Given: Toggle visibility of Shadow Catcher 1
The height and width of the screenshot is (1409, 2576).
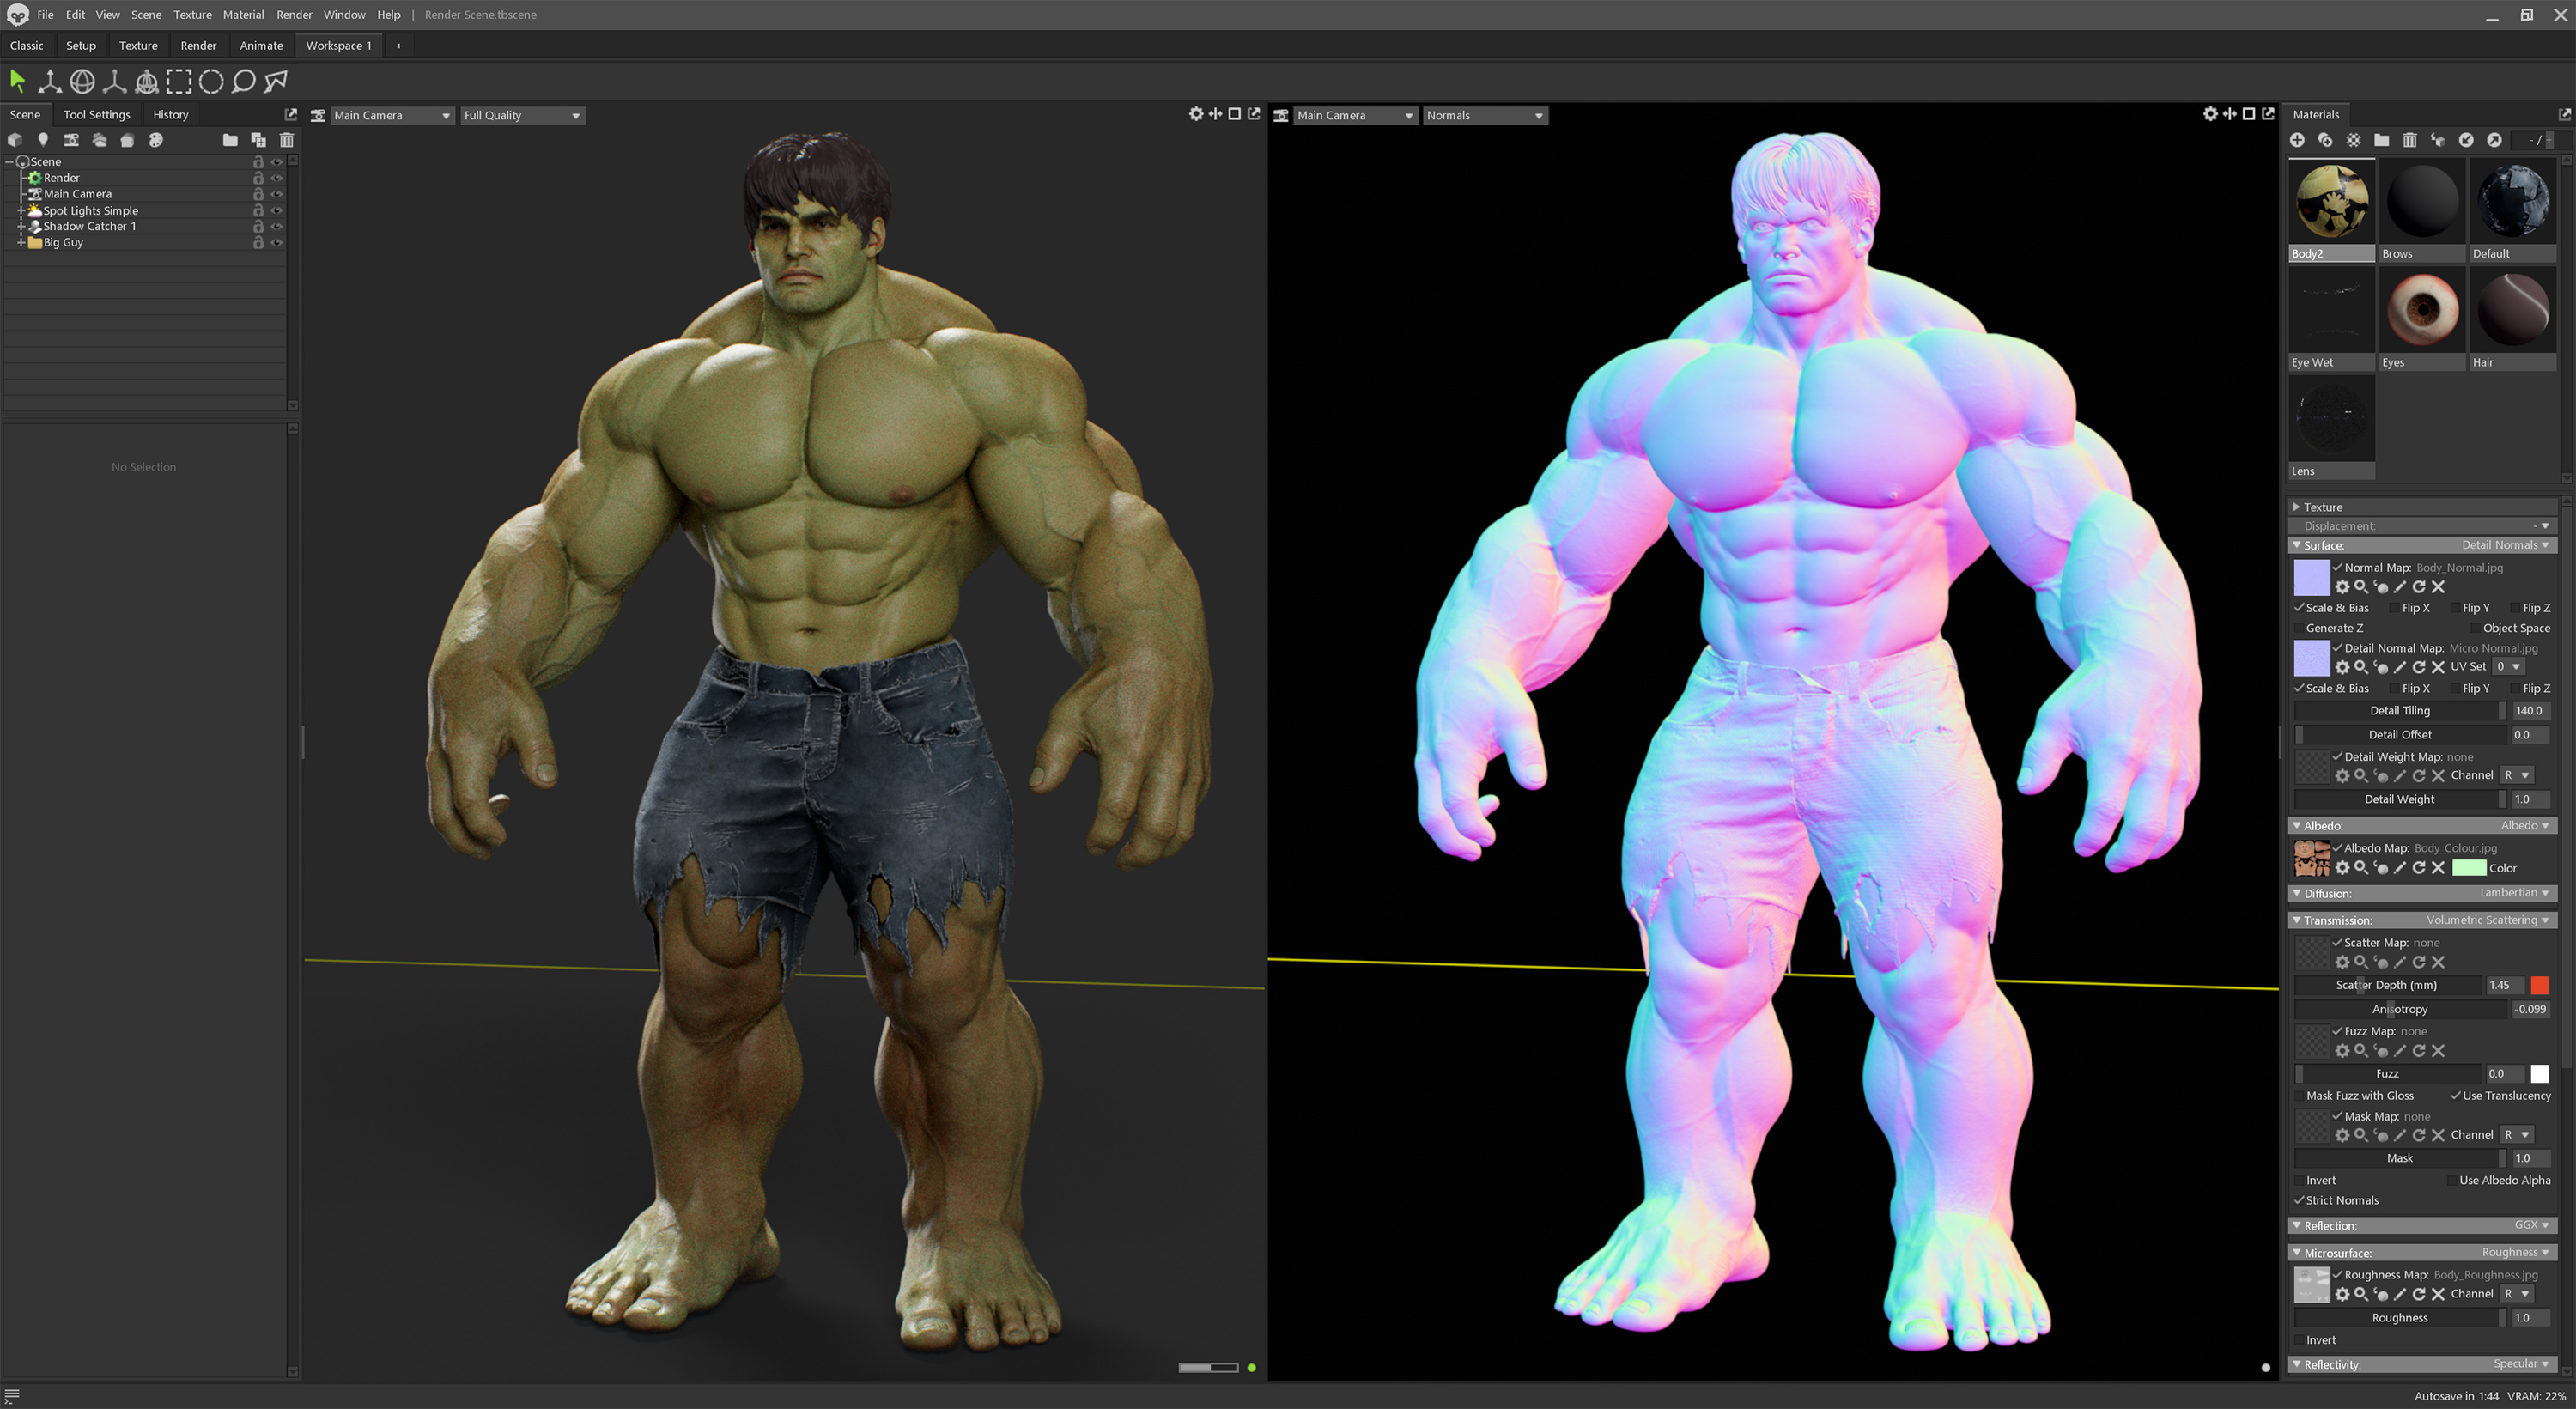Looking at the screenshot, I should coord(277,226).
